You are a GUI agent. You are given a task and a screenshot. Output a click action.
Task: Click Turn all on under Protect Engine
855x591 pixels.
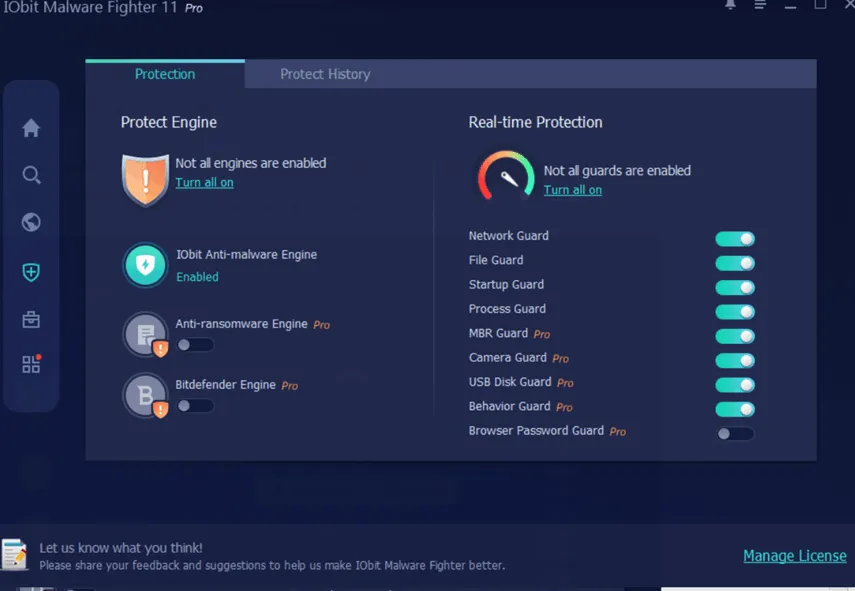(x=204, y=182)
